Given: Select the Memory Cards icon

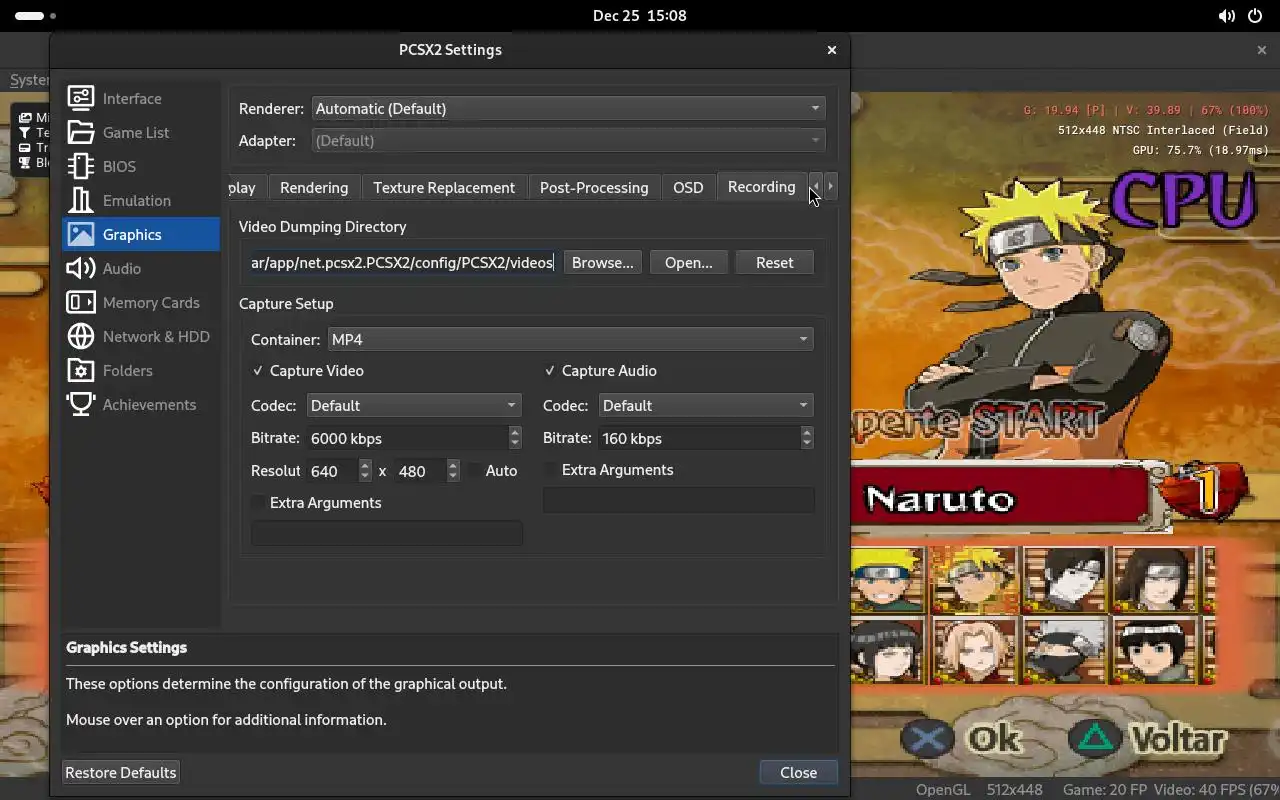Looking at the screenshot, I should pos(81,302).
